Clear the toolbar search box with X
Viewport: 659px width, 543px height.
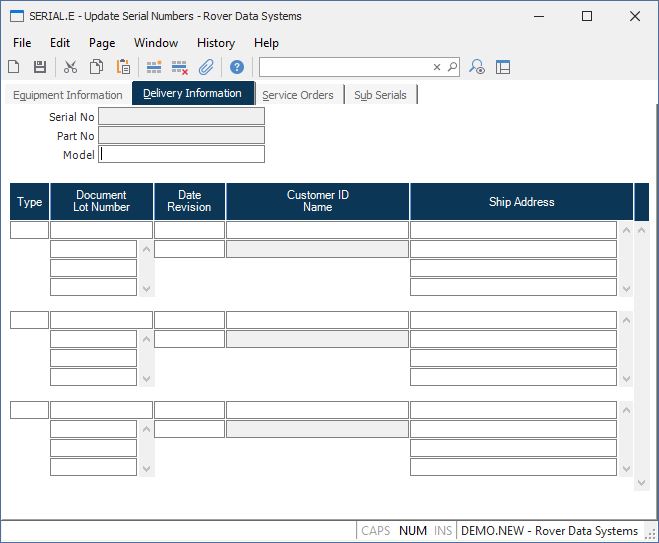coord(437,67)
